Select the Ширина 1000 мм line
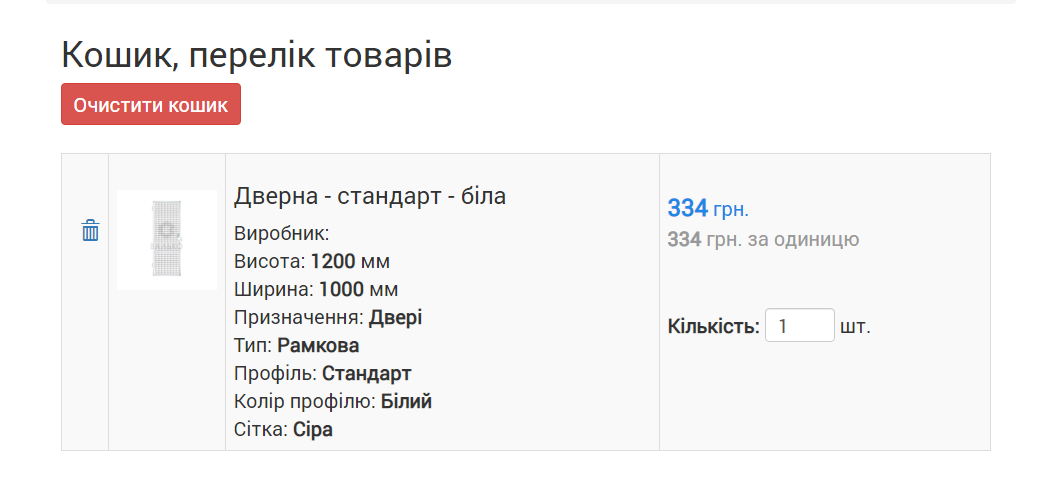Image resolution: width=1061 pixels, height=477 pixels. tap(316, 290)
